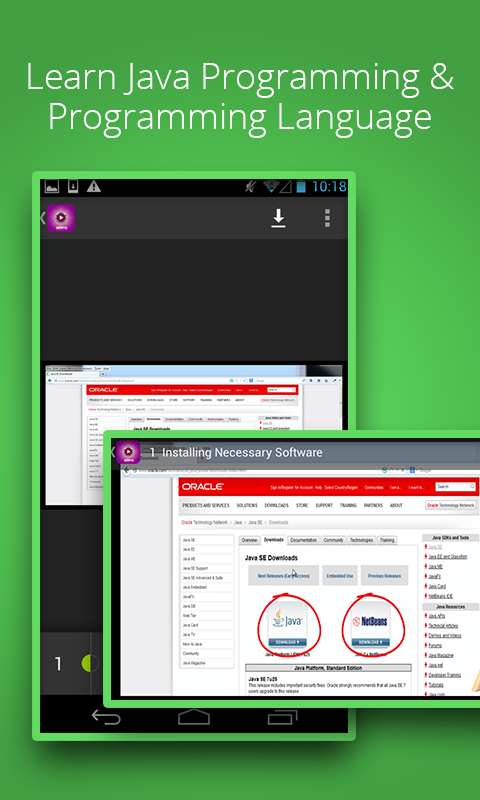
Task: Tap the warning triangle icon in the status bar
Action: (x=93, y=186)
